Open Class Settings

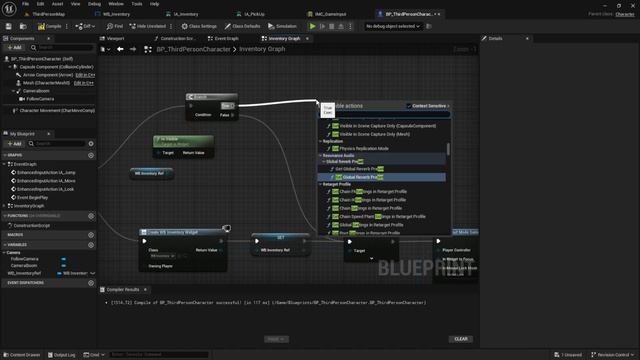(199, 26)
